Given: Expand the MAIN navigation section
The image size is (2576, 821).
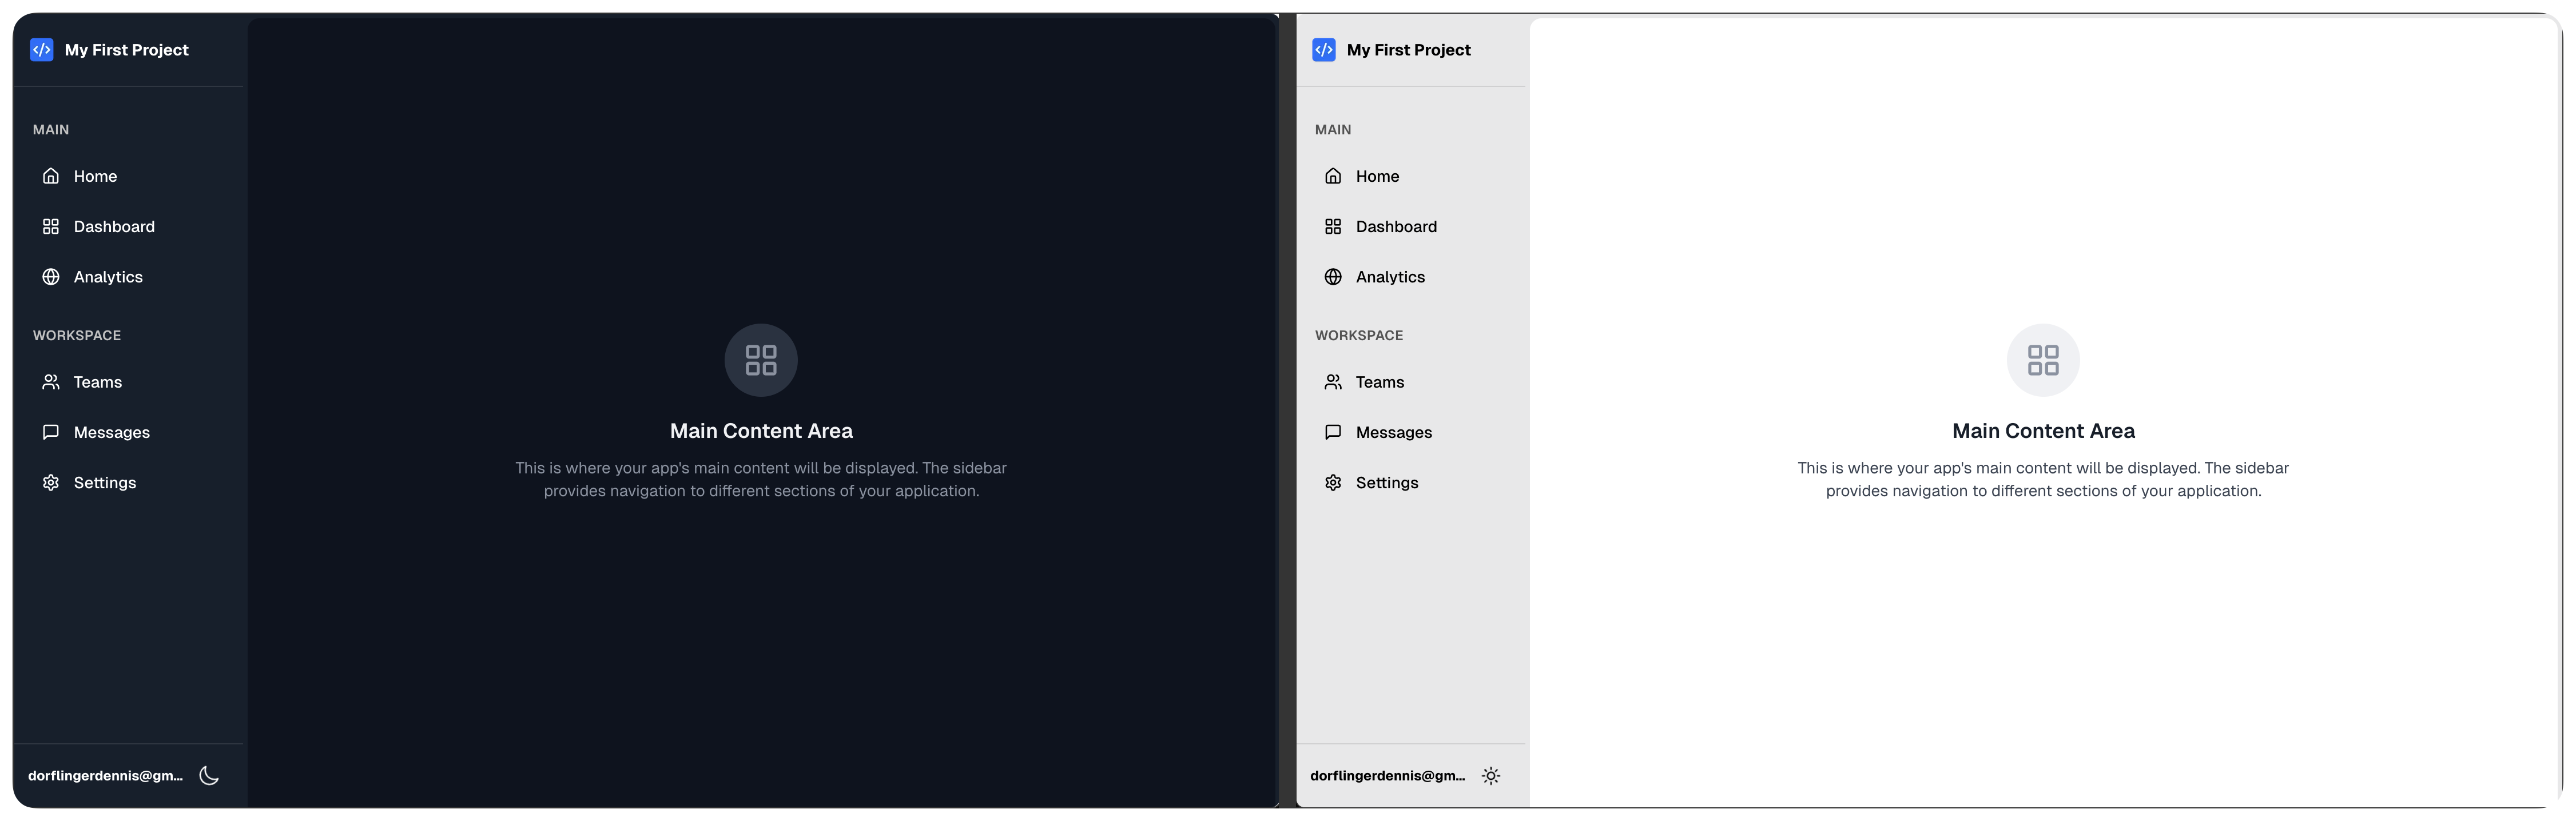Looking at the screenshot, I should (x=51, y=129).
